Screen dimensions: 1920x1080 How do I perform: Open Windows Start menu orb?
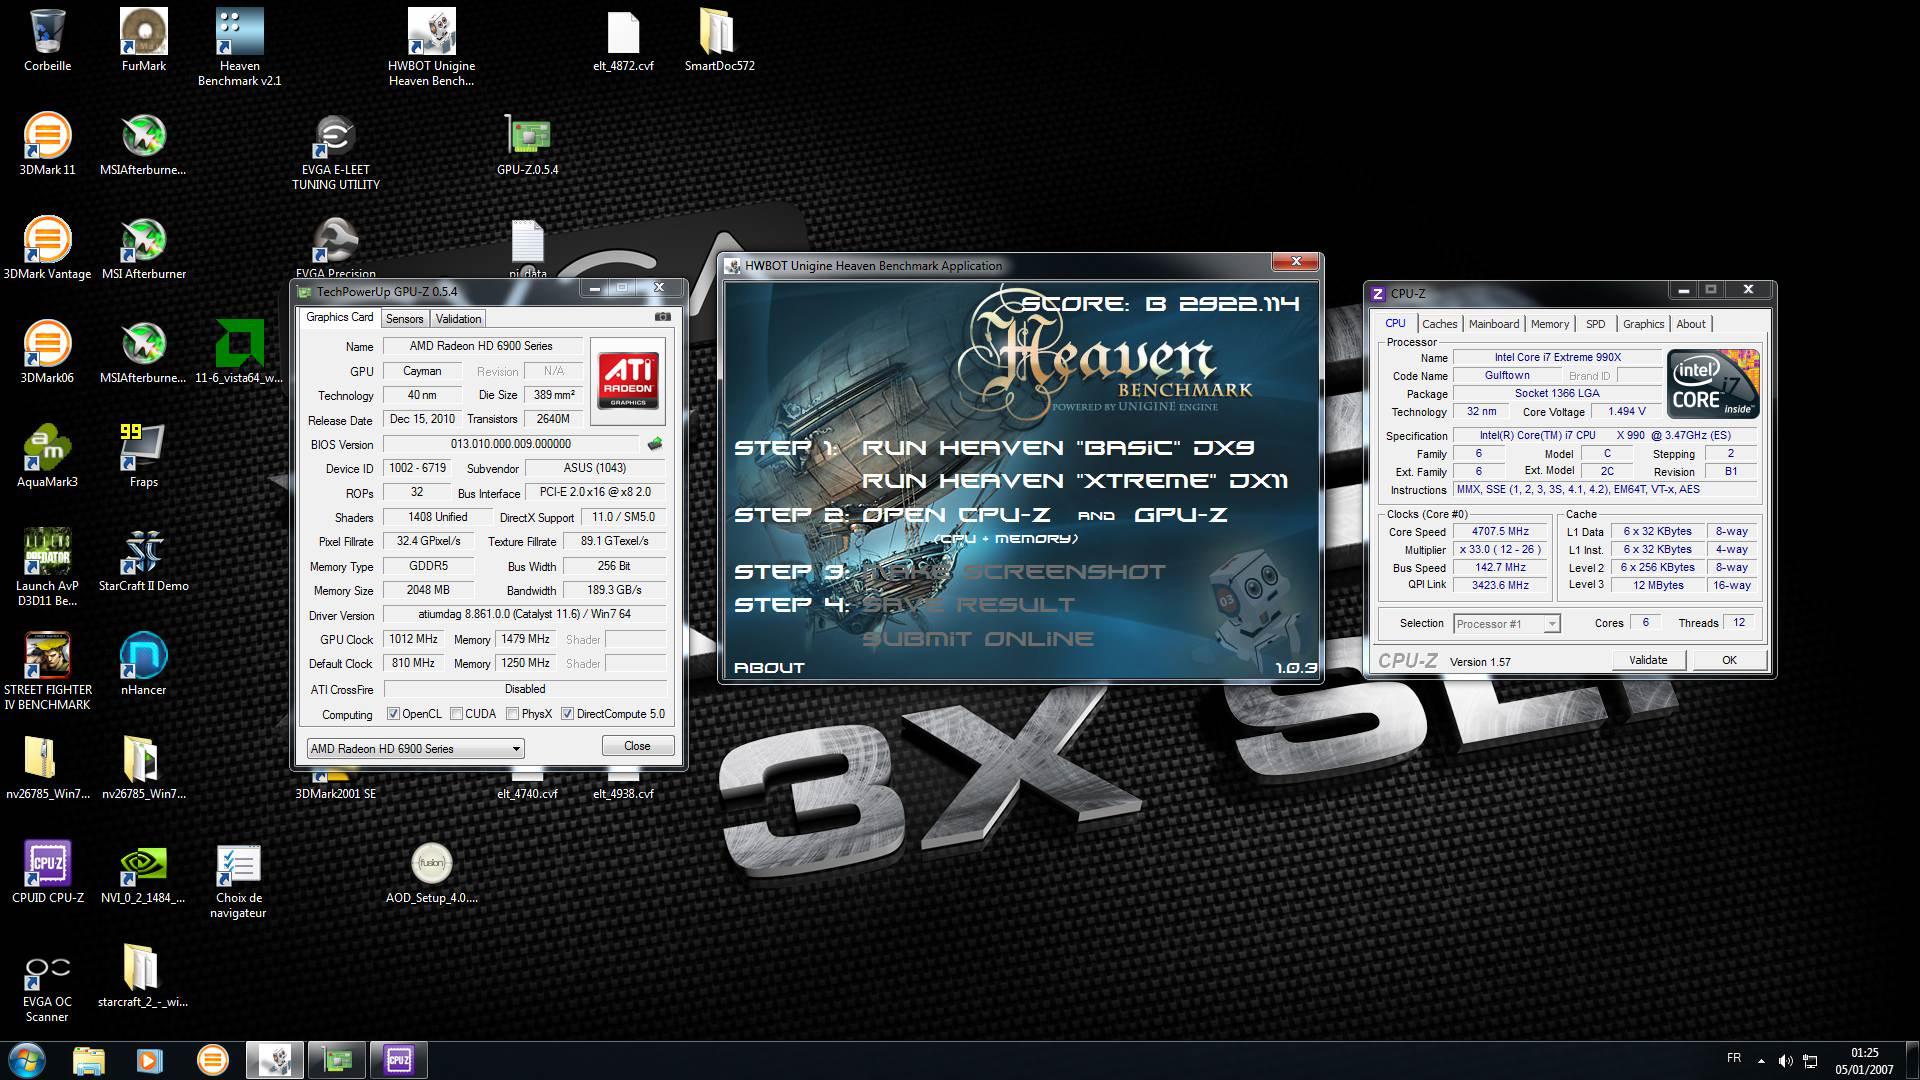pyautogui.click(x=27, y=1059)
